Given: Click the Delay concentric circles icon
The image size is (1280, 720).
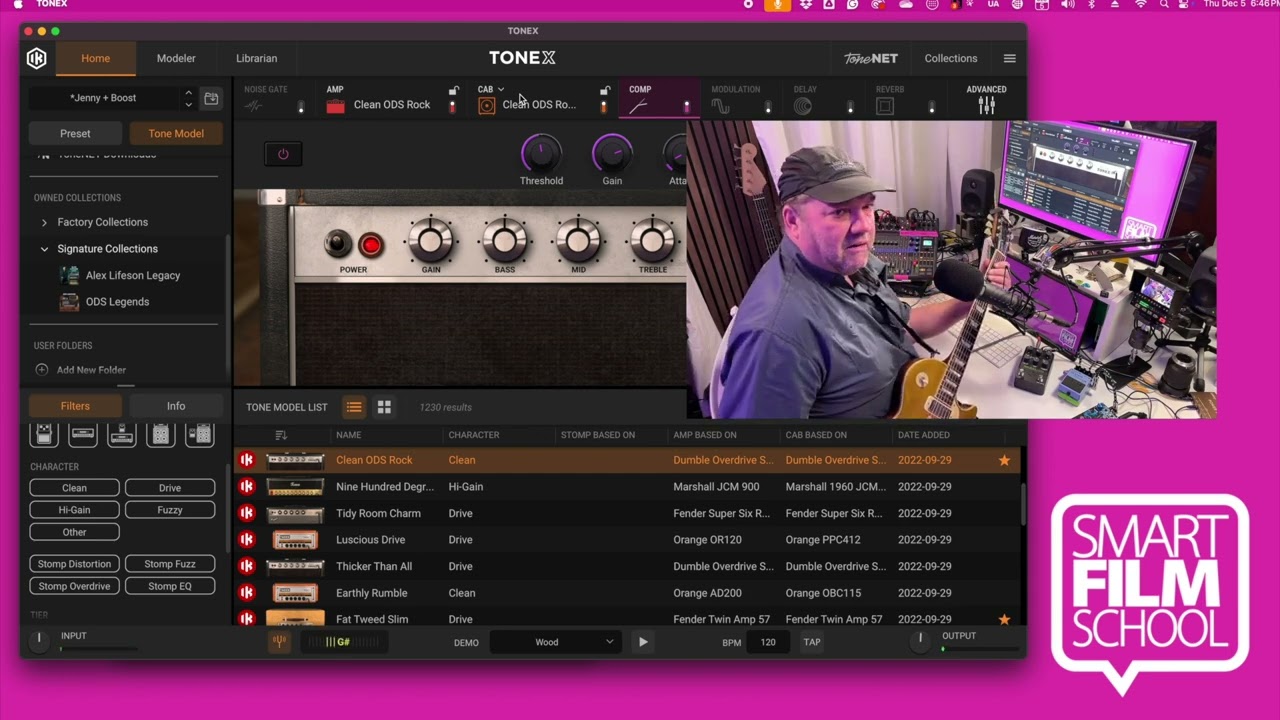Looking at the screenshot, I should coord(802,106).
